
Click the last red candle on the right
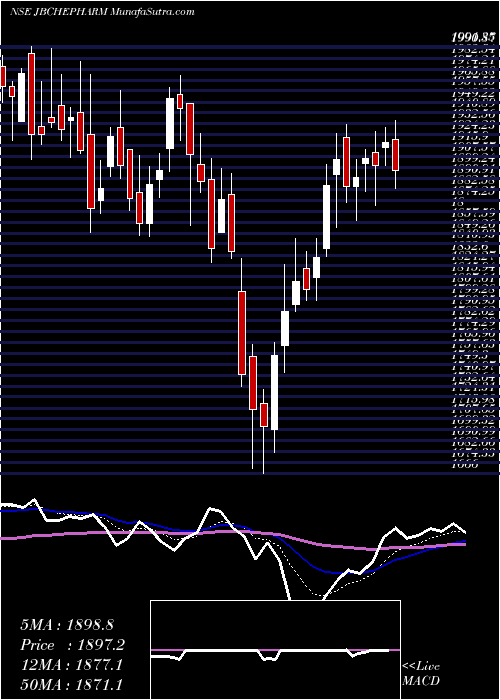(x=395, y=154)
